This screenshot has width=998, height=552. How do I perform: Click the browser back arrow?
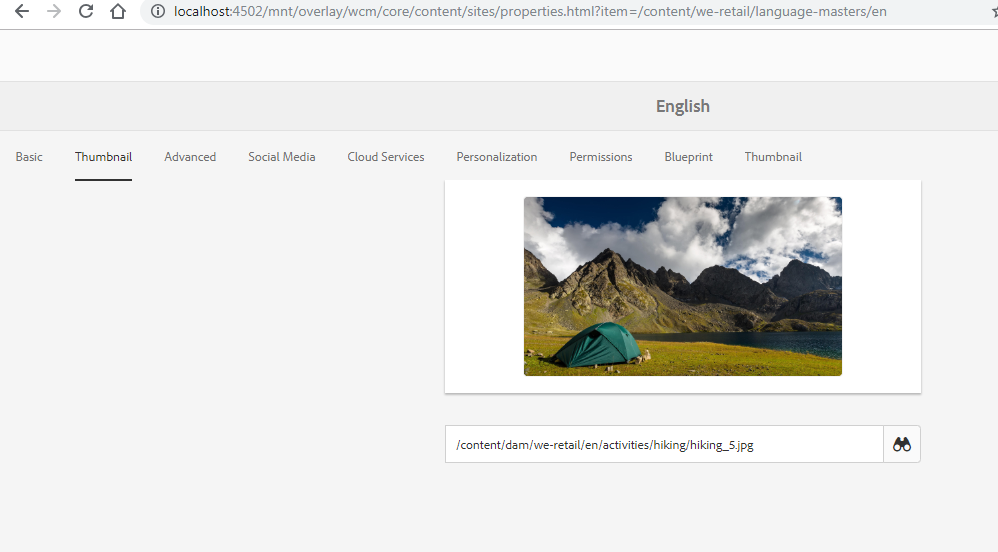22,11
